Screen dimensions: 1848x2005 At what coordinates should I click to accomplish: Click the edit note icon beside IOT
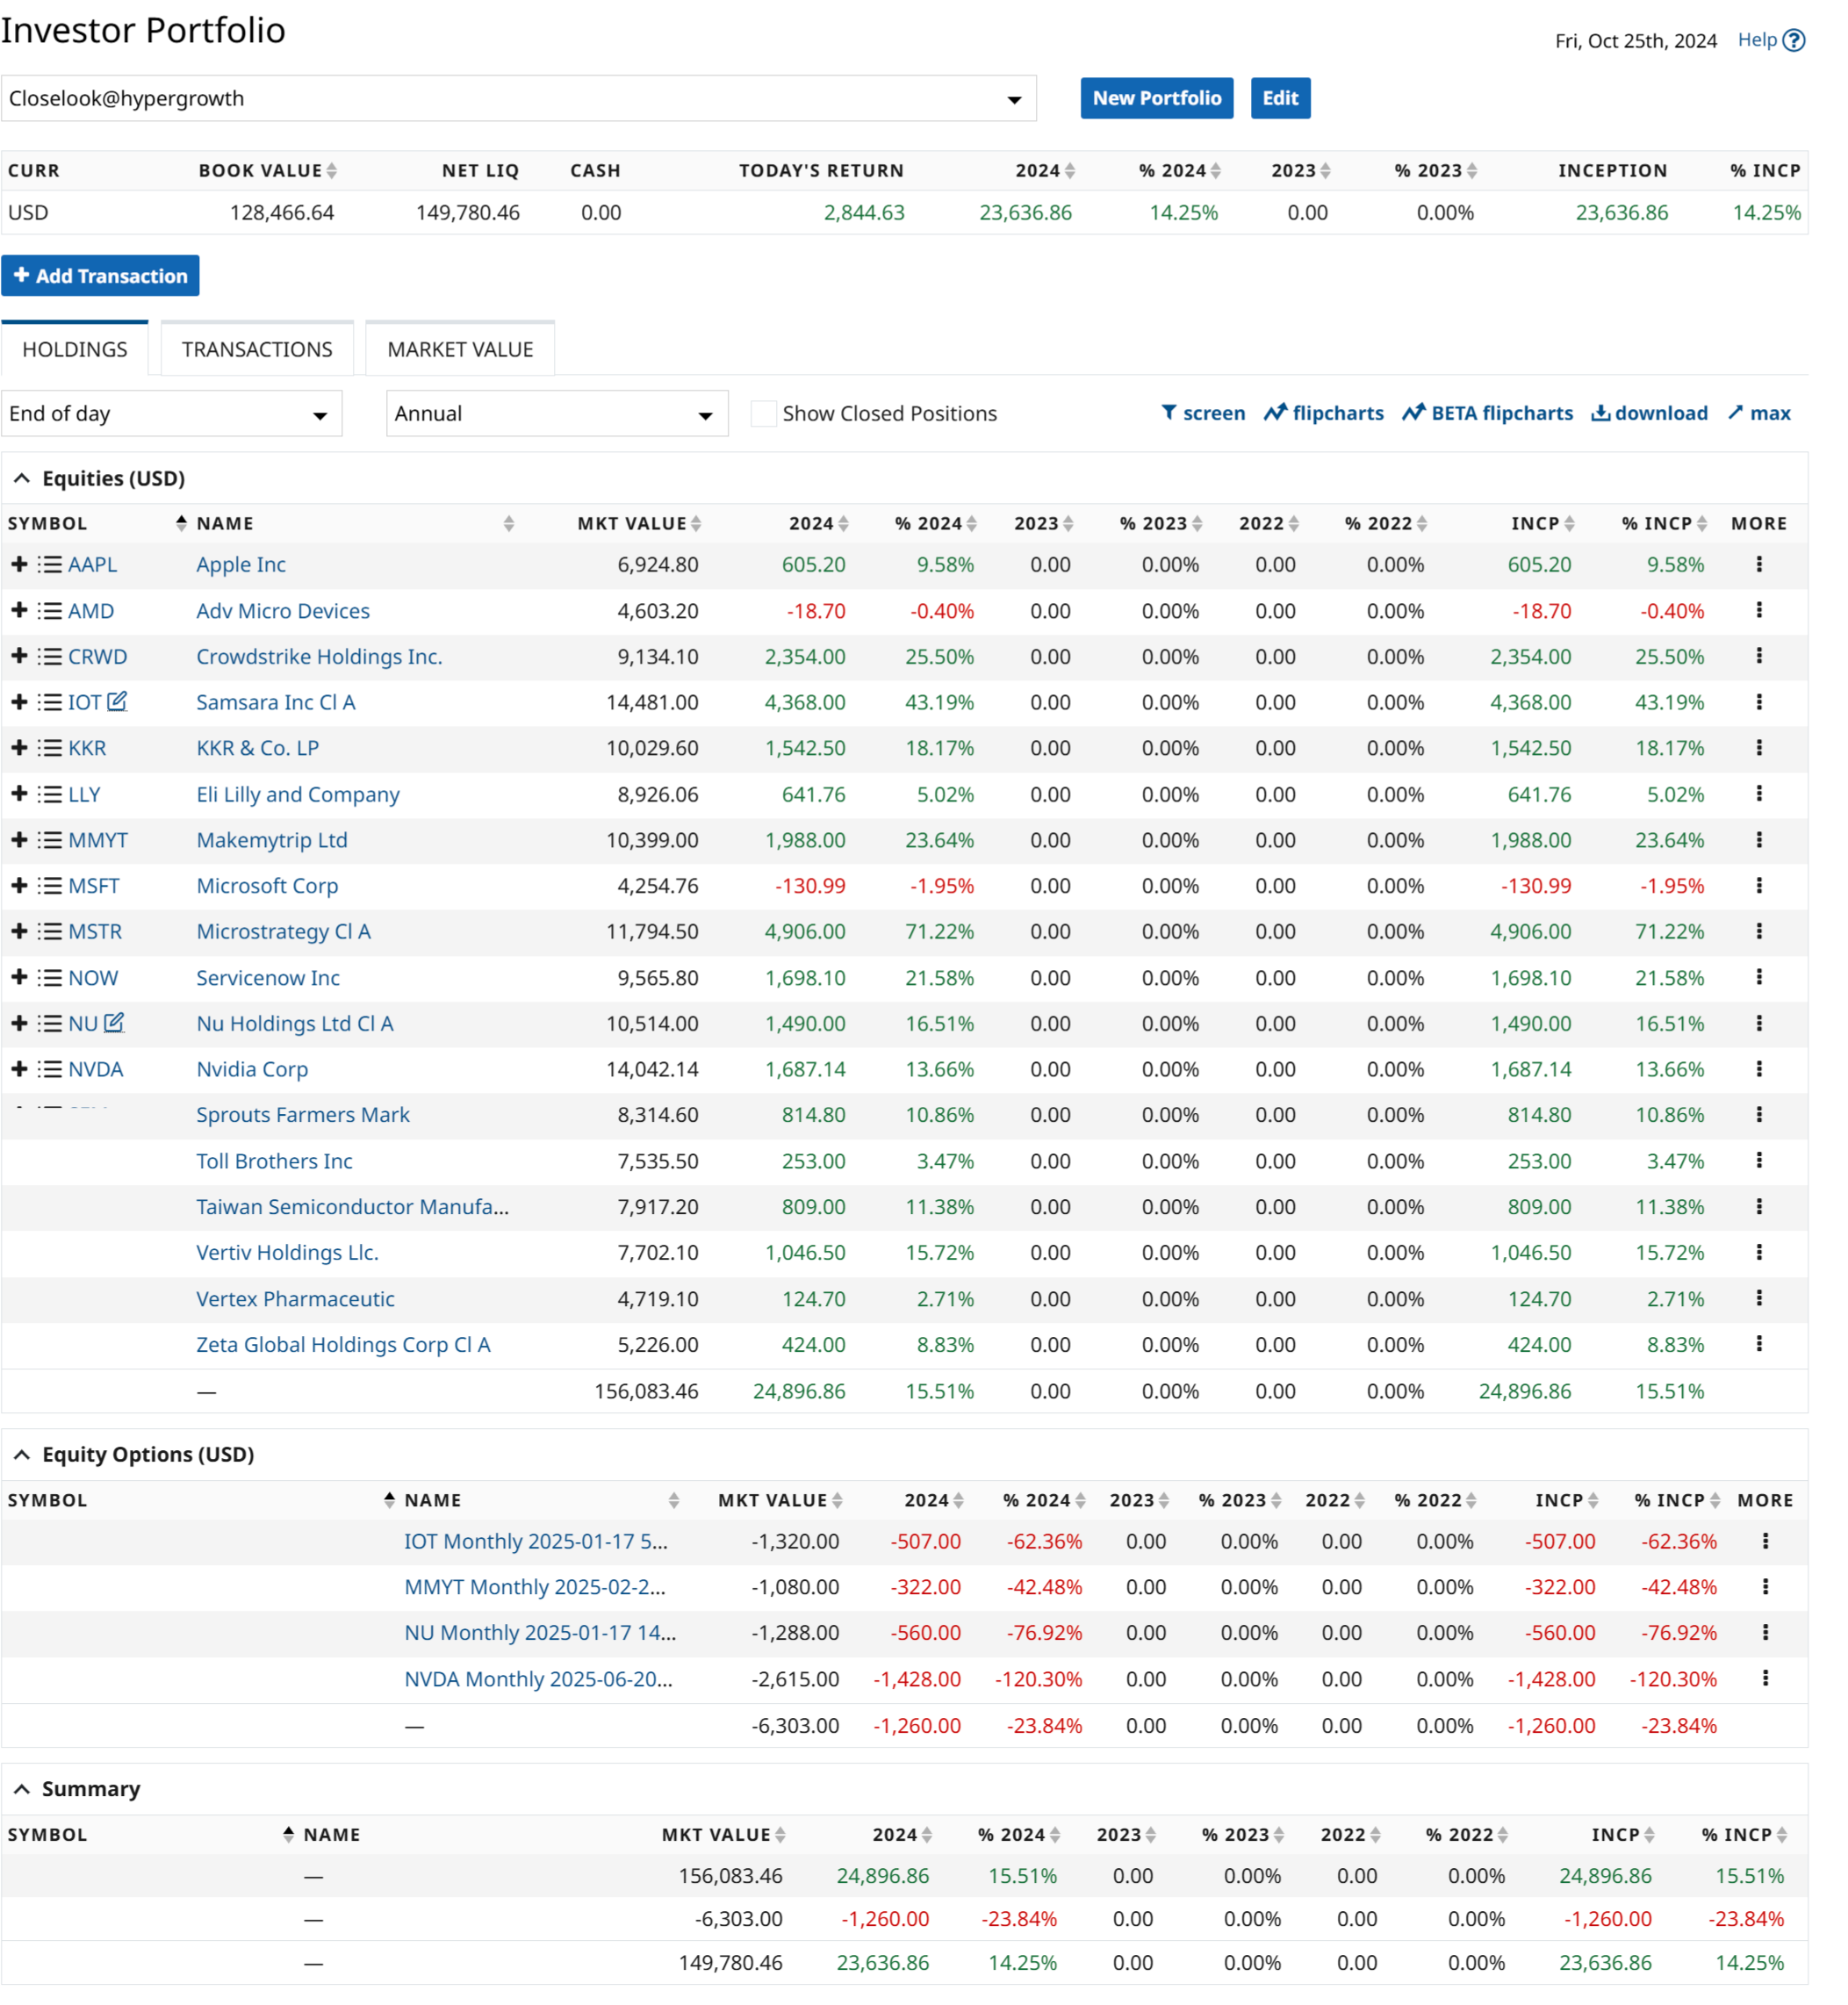[x=118, y=702]
